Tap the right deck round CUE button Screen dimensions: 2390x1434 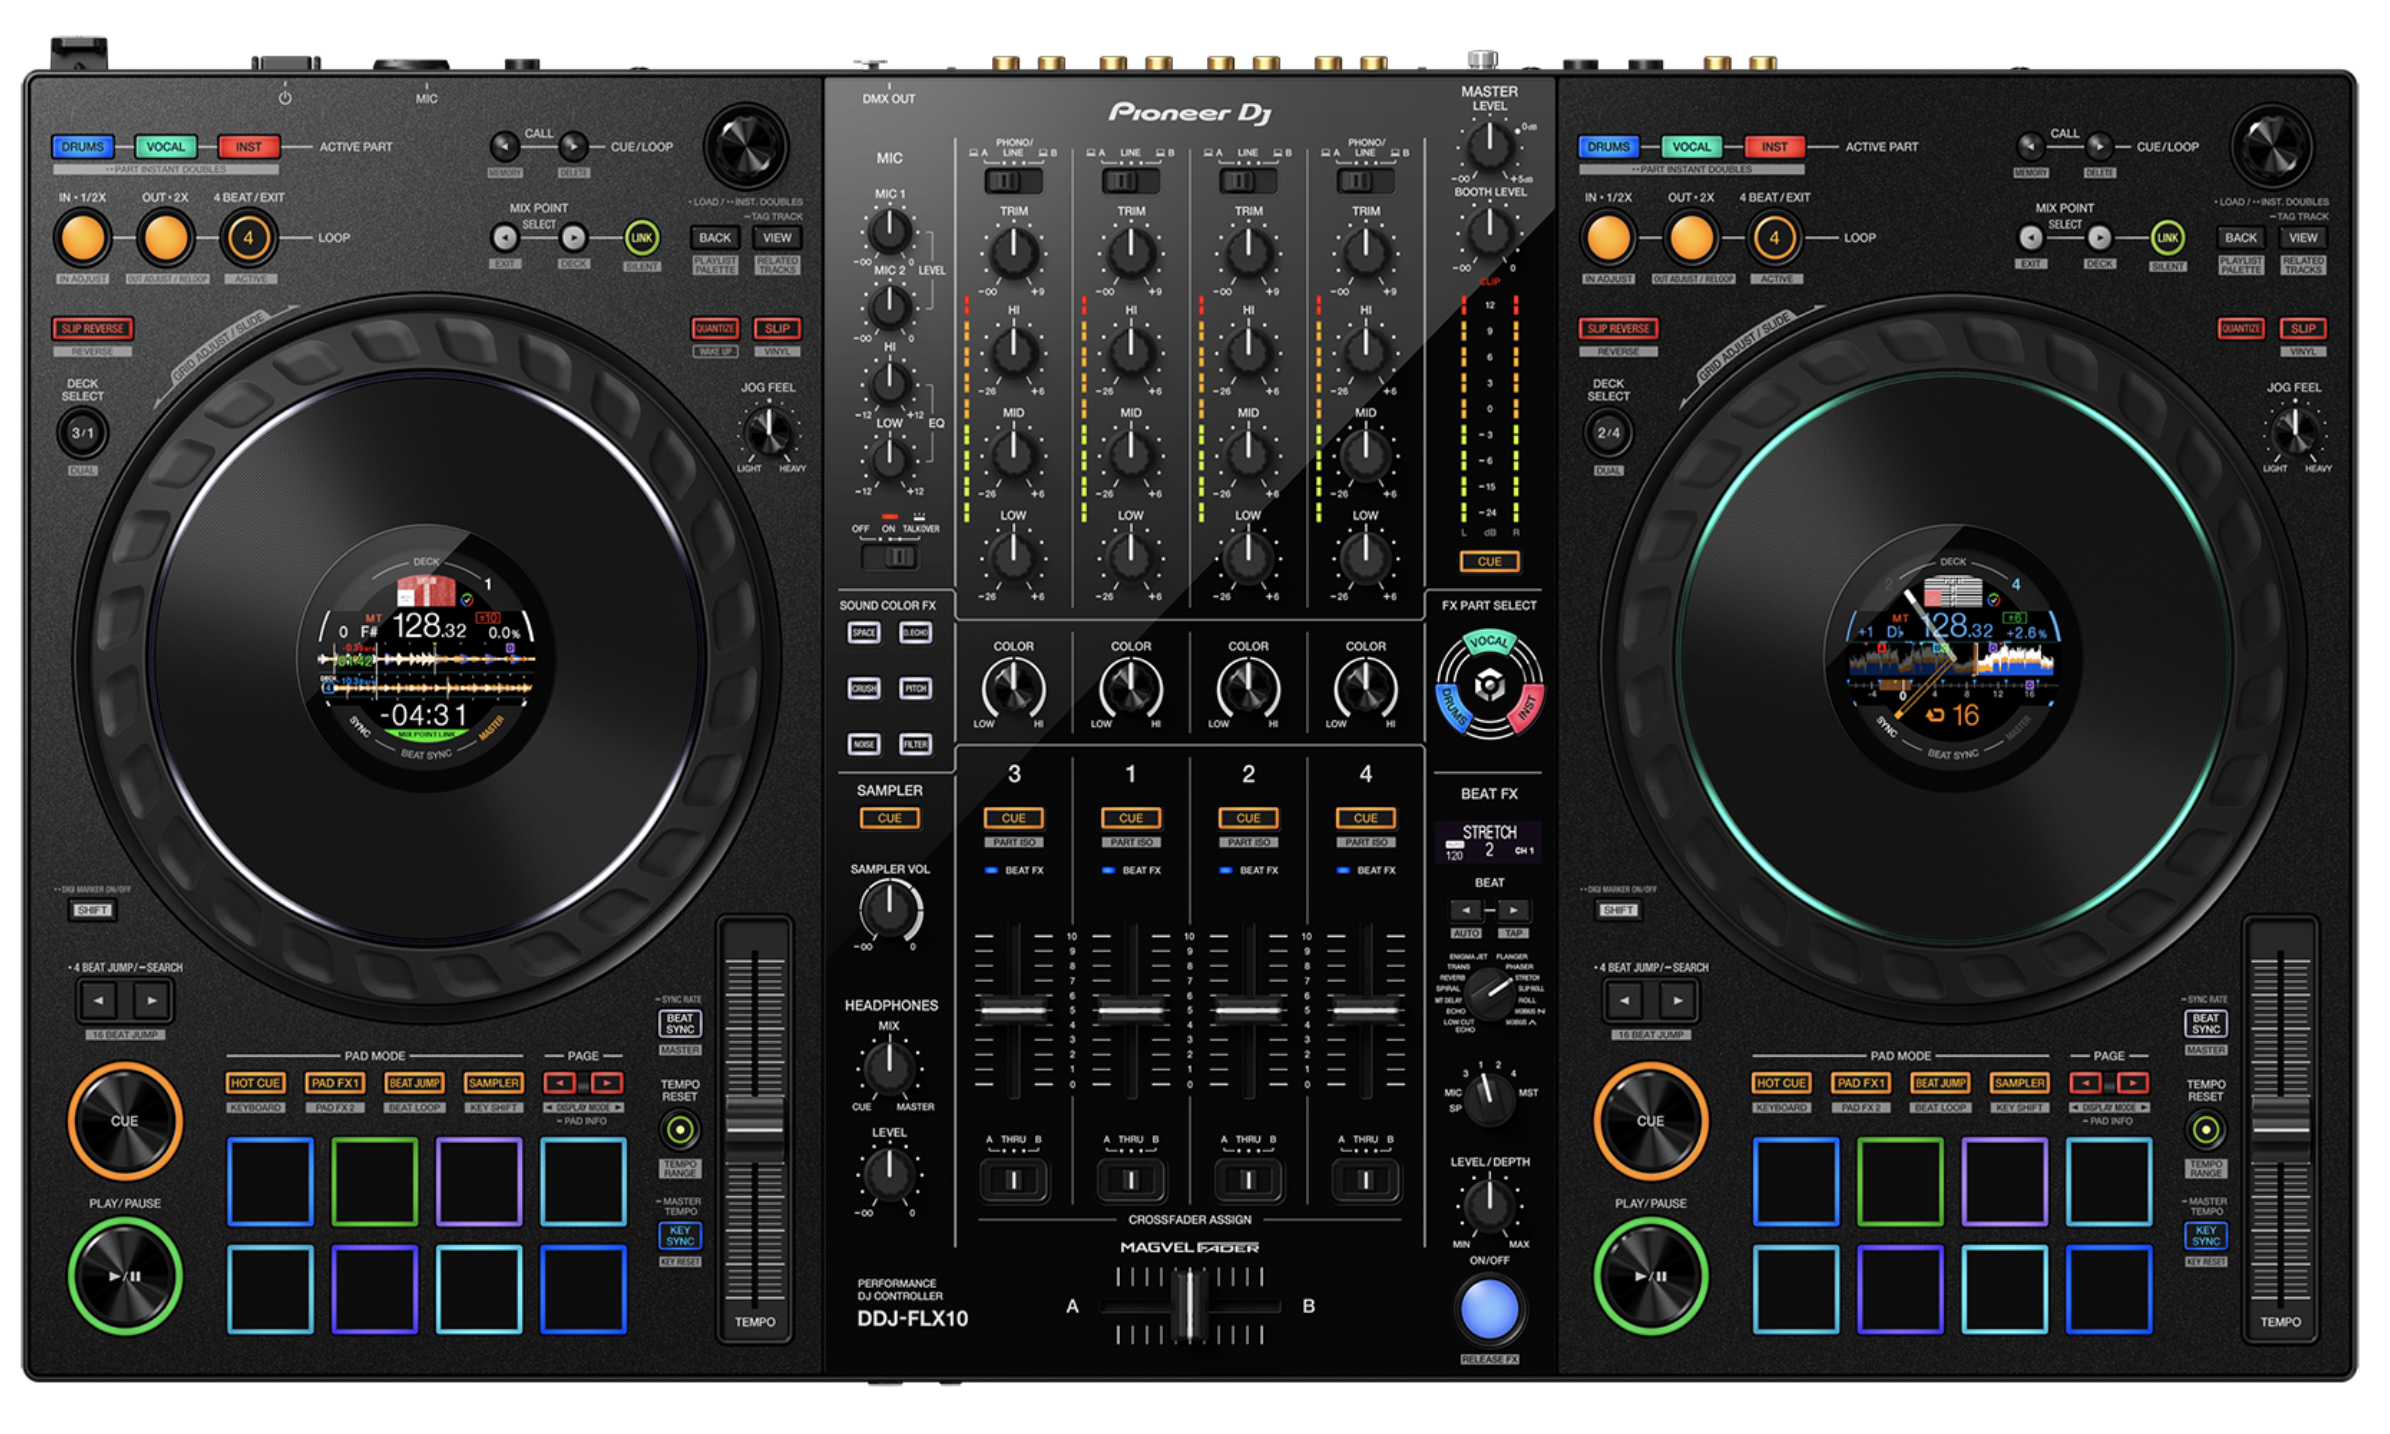click(x=1650, y=1121)
